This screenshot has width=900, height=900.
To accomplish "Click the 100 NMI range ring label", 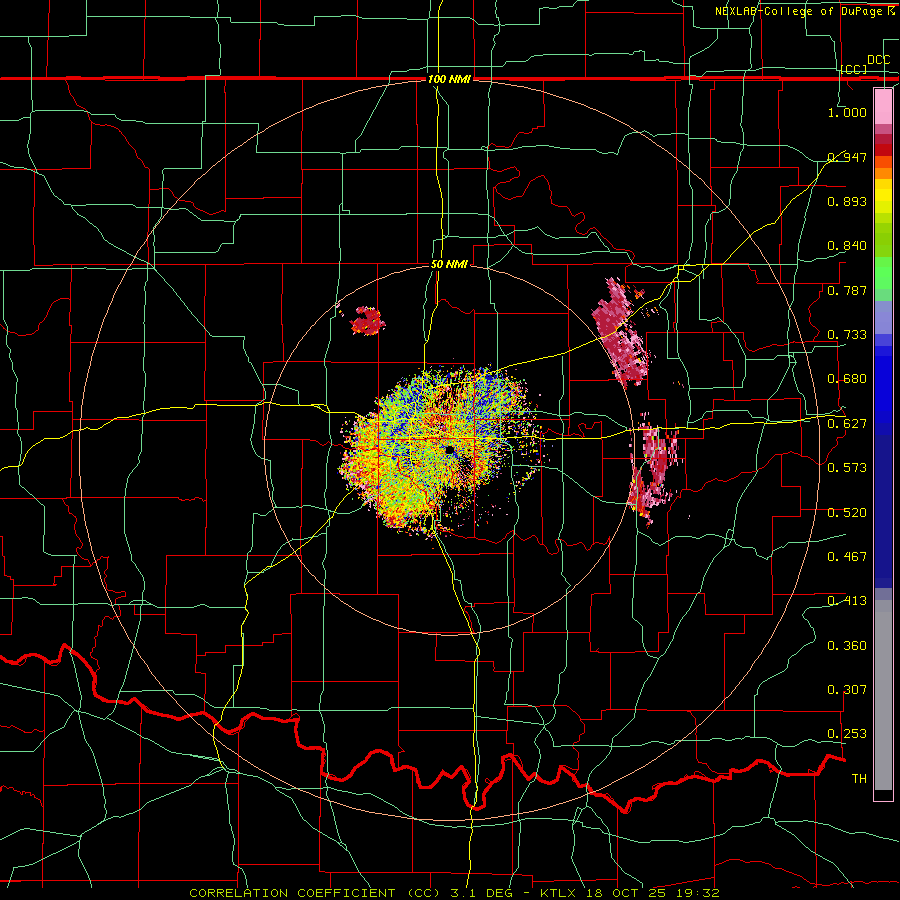I will tap(449, 79).
